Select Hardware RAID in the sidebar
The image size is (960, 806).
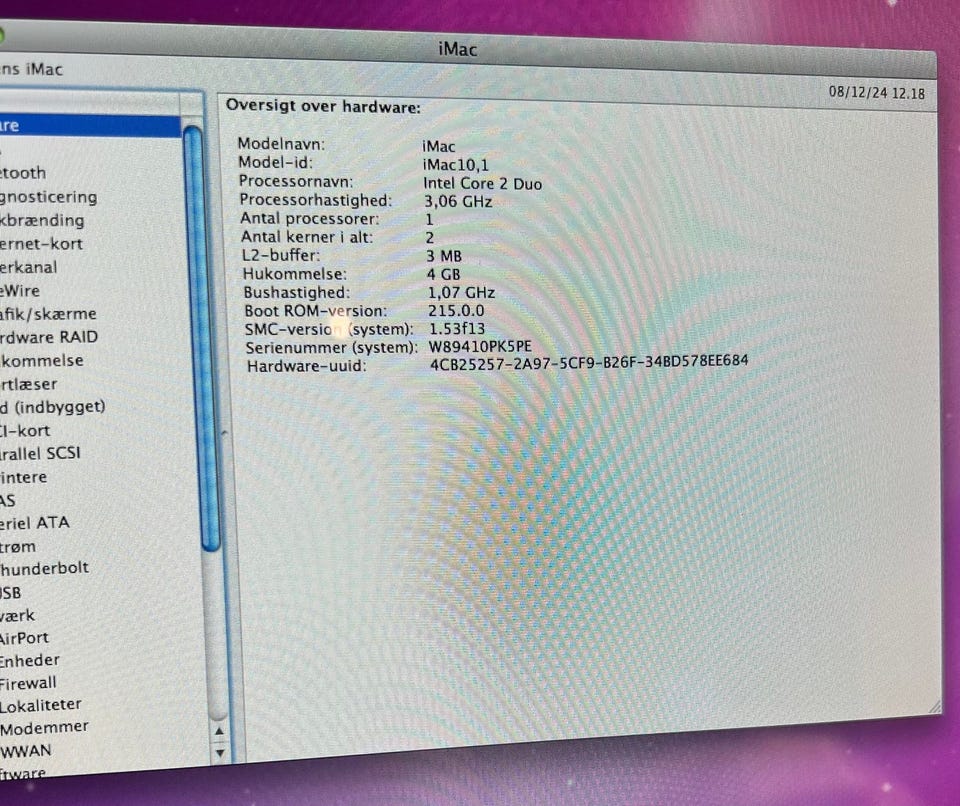[x=48, y=337]
